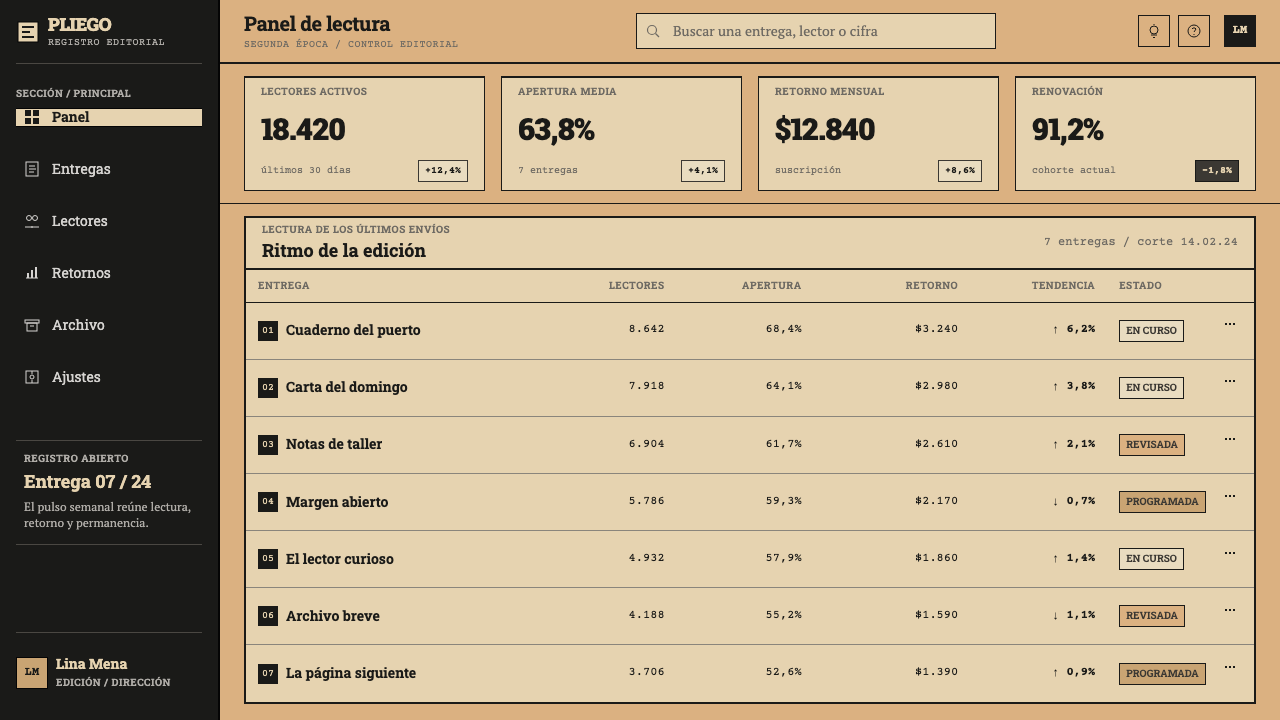The image size is (1280, 720).
Task: Click the Entregas document icon
Action: 32,169
